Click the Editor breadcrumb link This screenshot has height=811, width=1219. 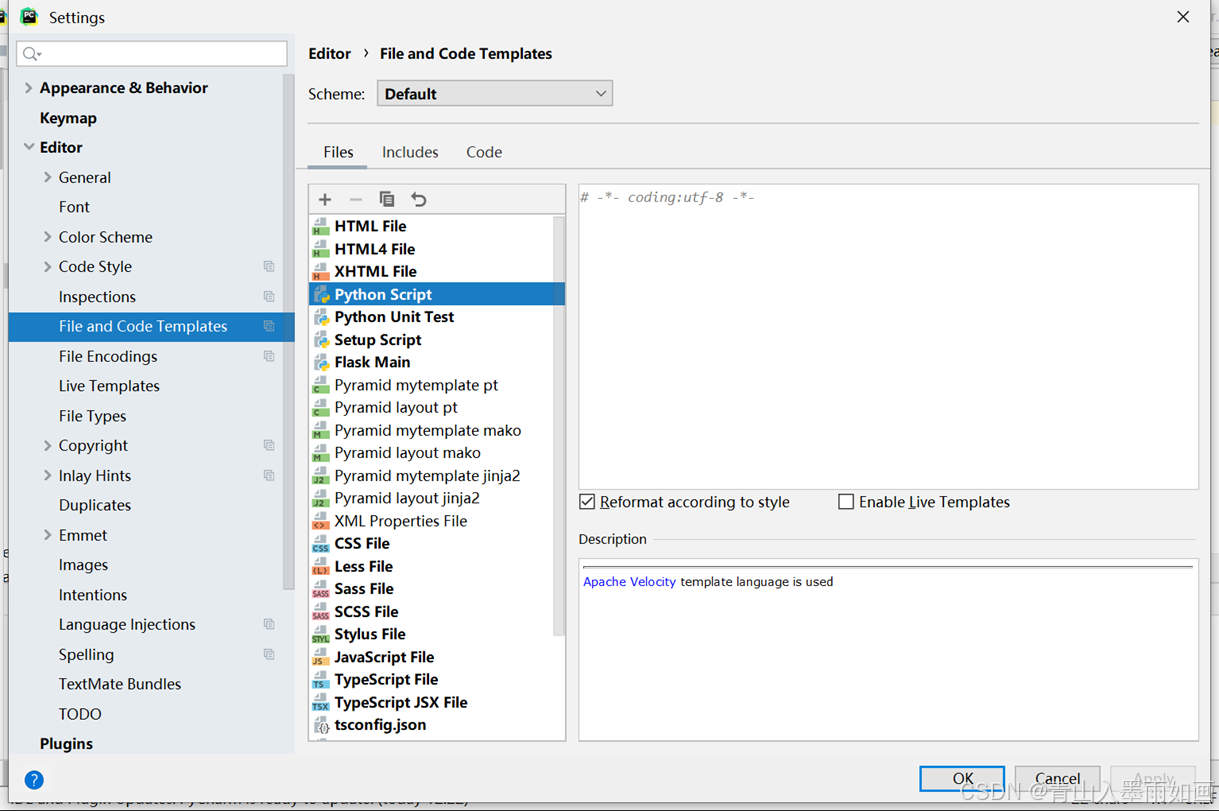point(329,54)
